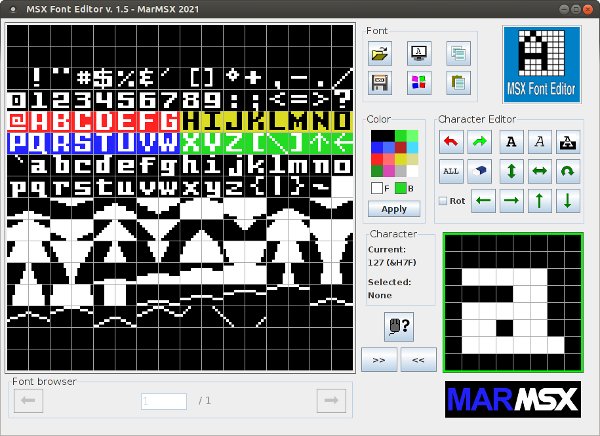Viewport: 600px width, 436px height.
Task: Pick the yellow palette color
Action: [401, 159]
